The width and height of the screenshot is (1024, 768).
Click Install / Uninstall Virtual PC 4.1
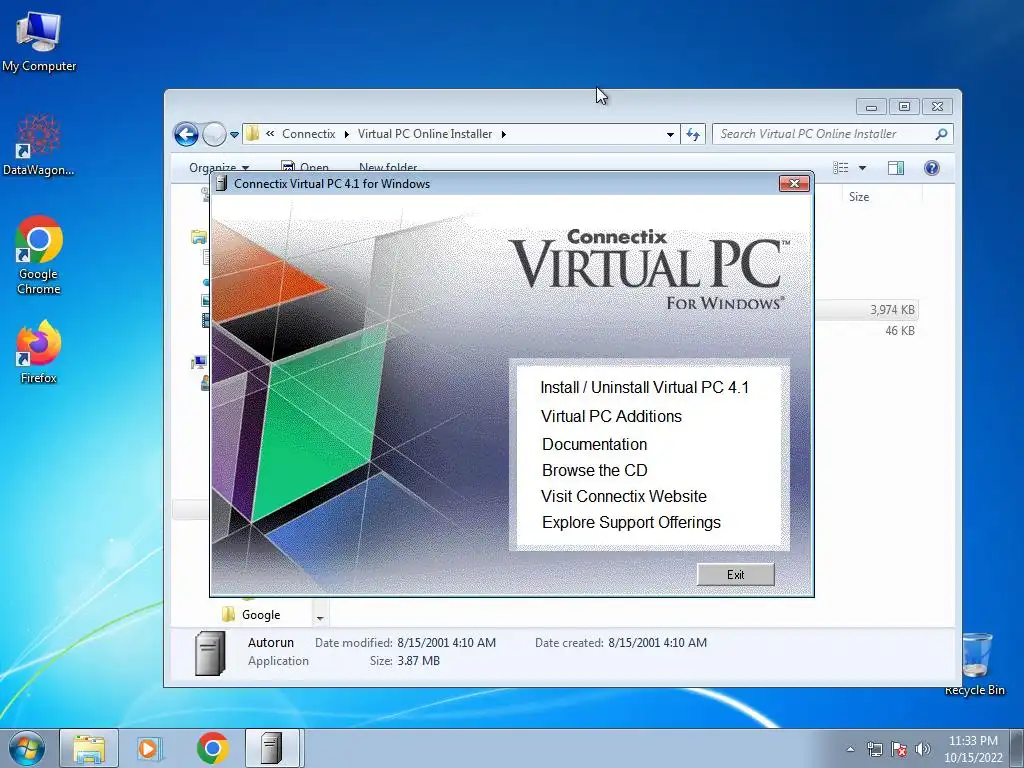point(644,387)
